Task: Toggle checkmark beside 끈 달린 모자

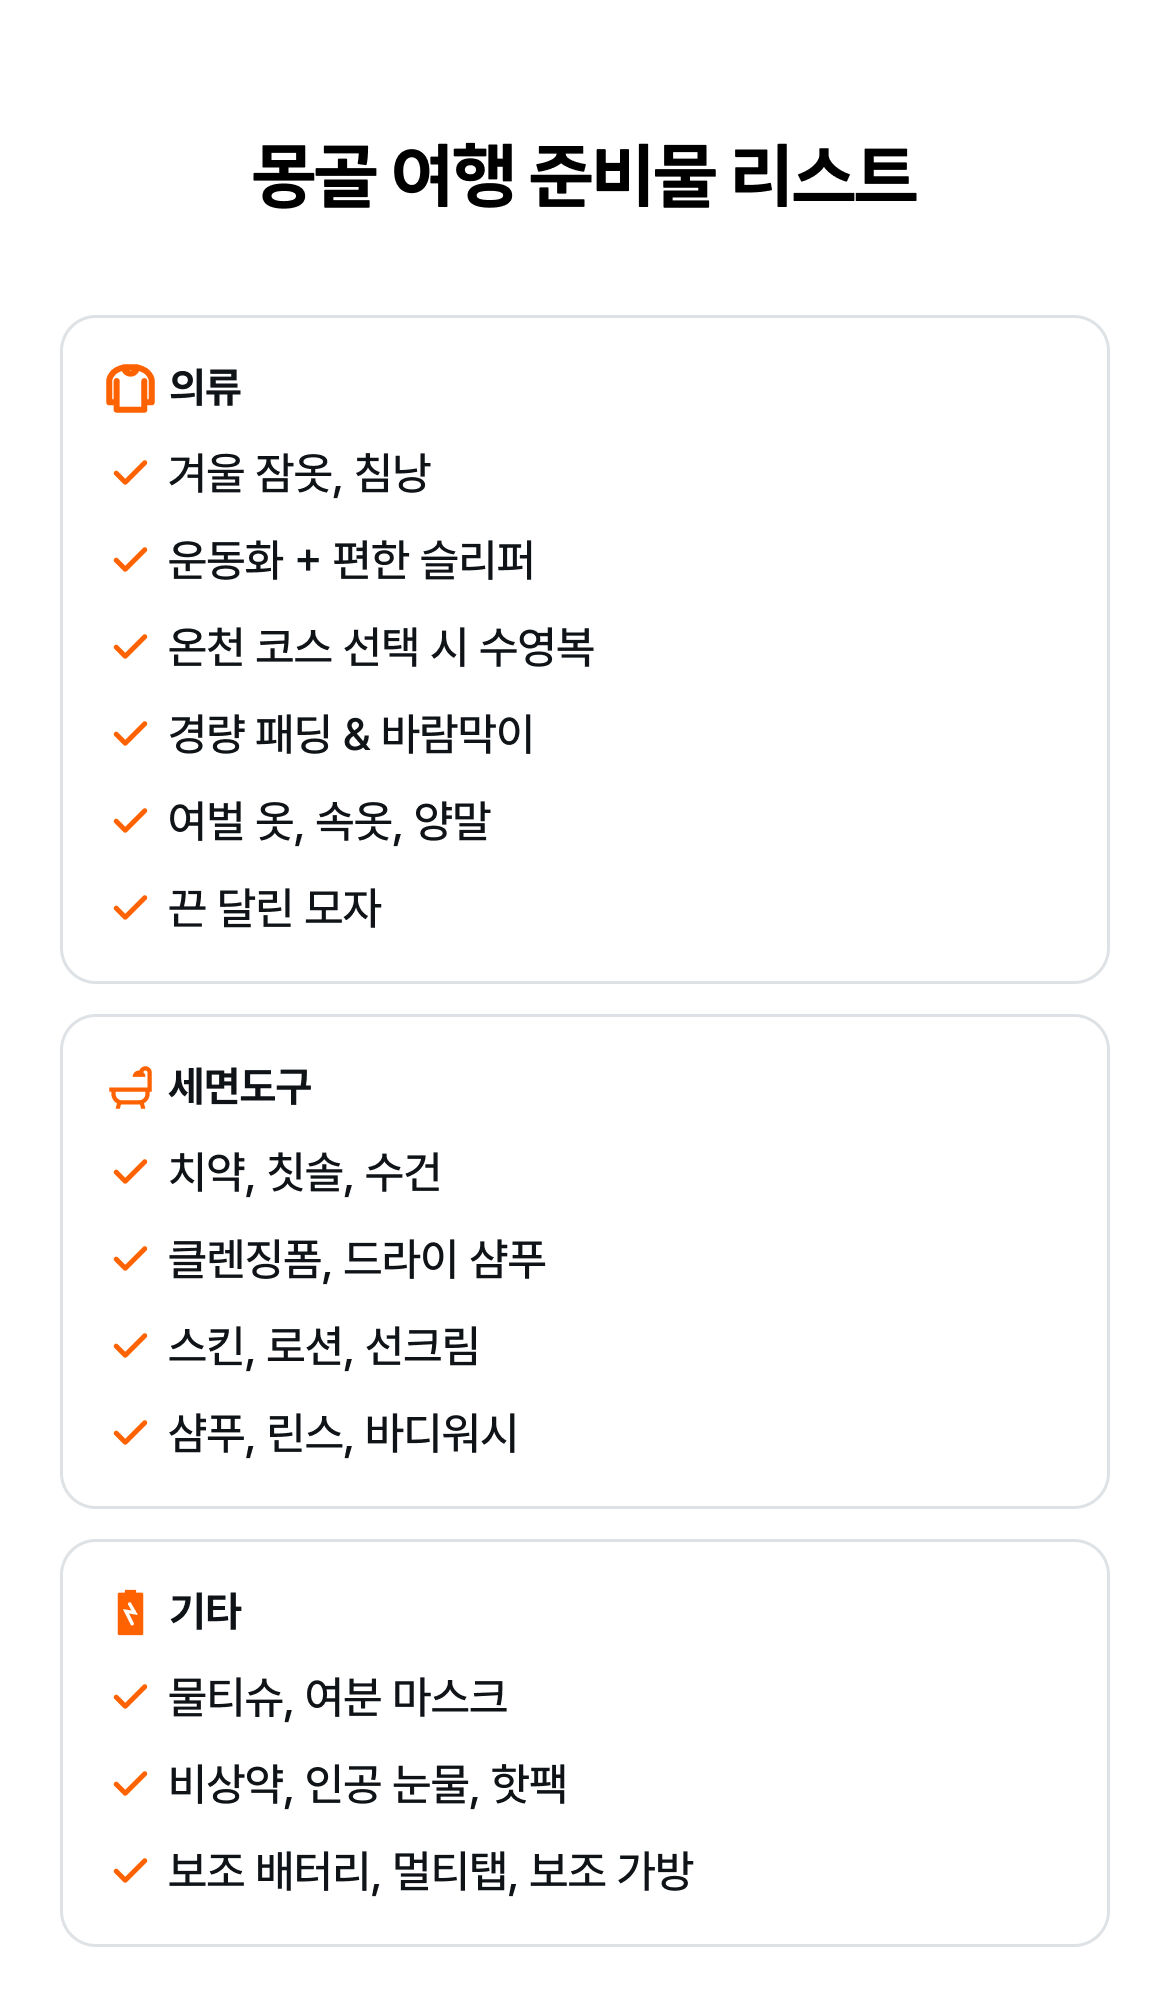Action: pyautogui.click(x=130, y=908)
